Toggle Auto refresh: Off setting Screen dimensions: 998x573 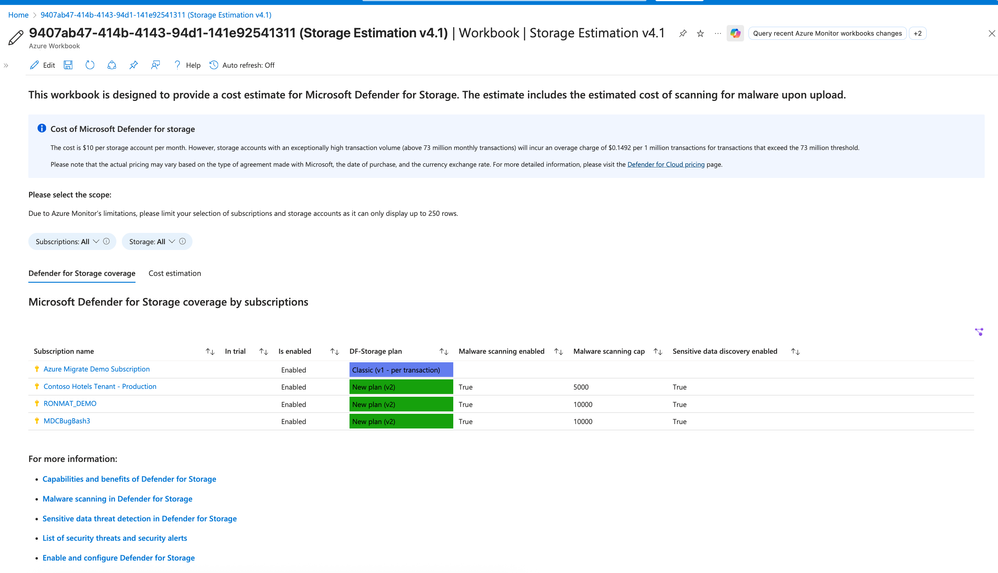pyautogui.click(x=242, y=65)
